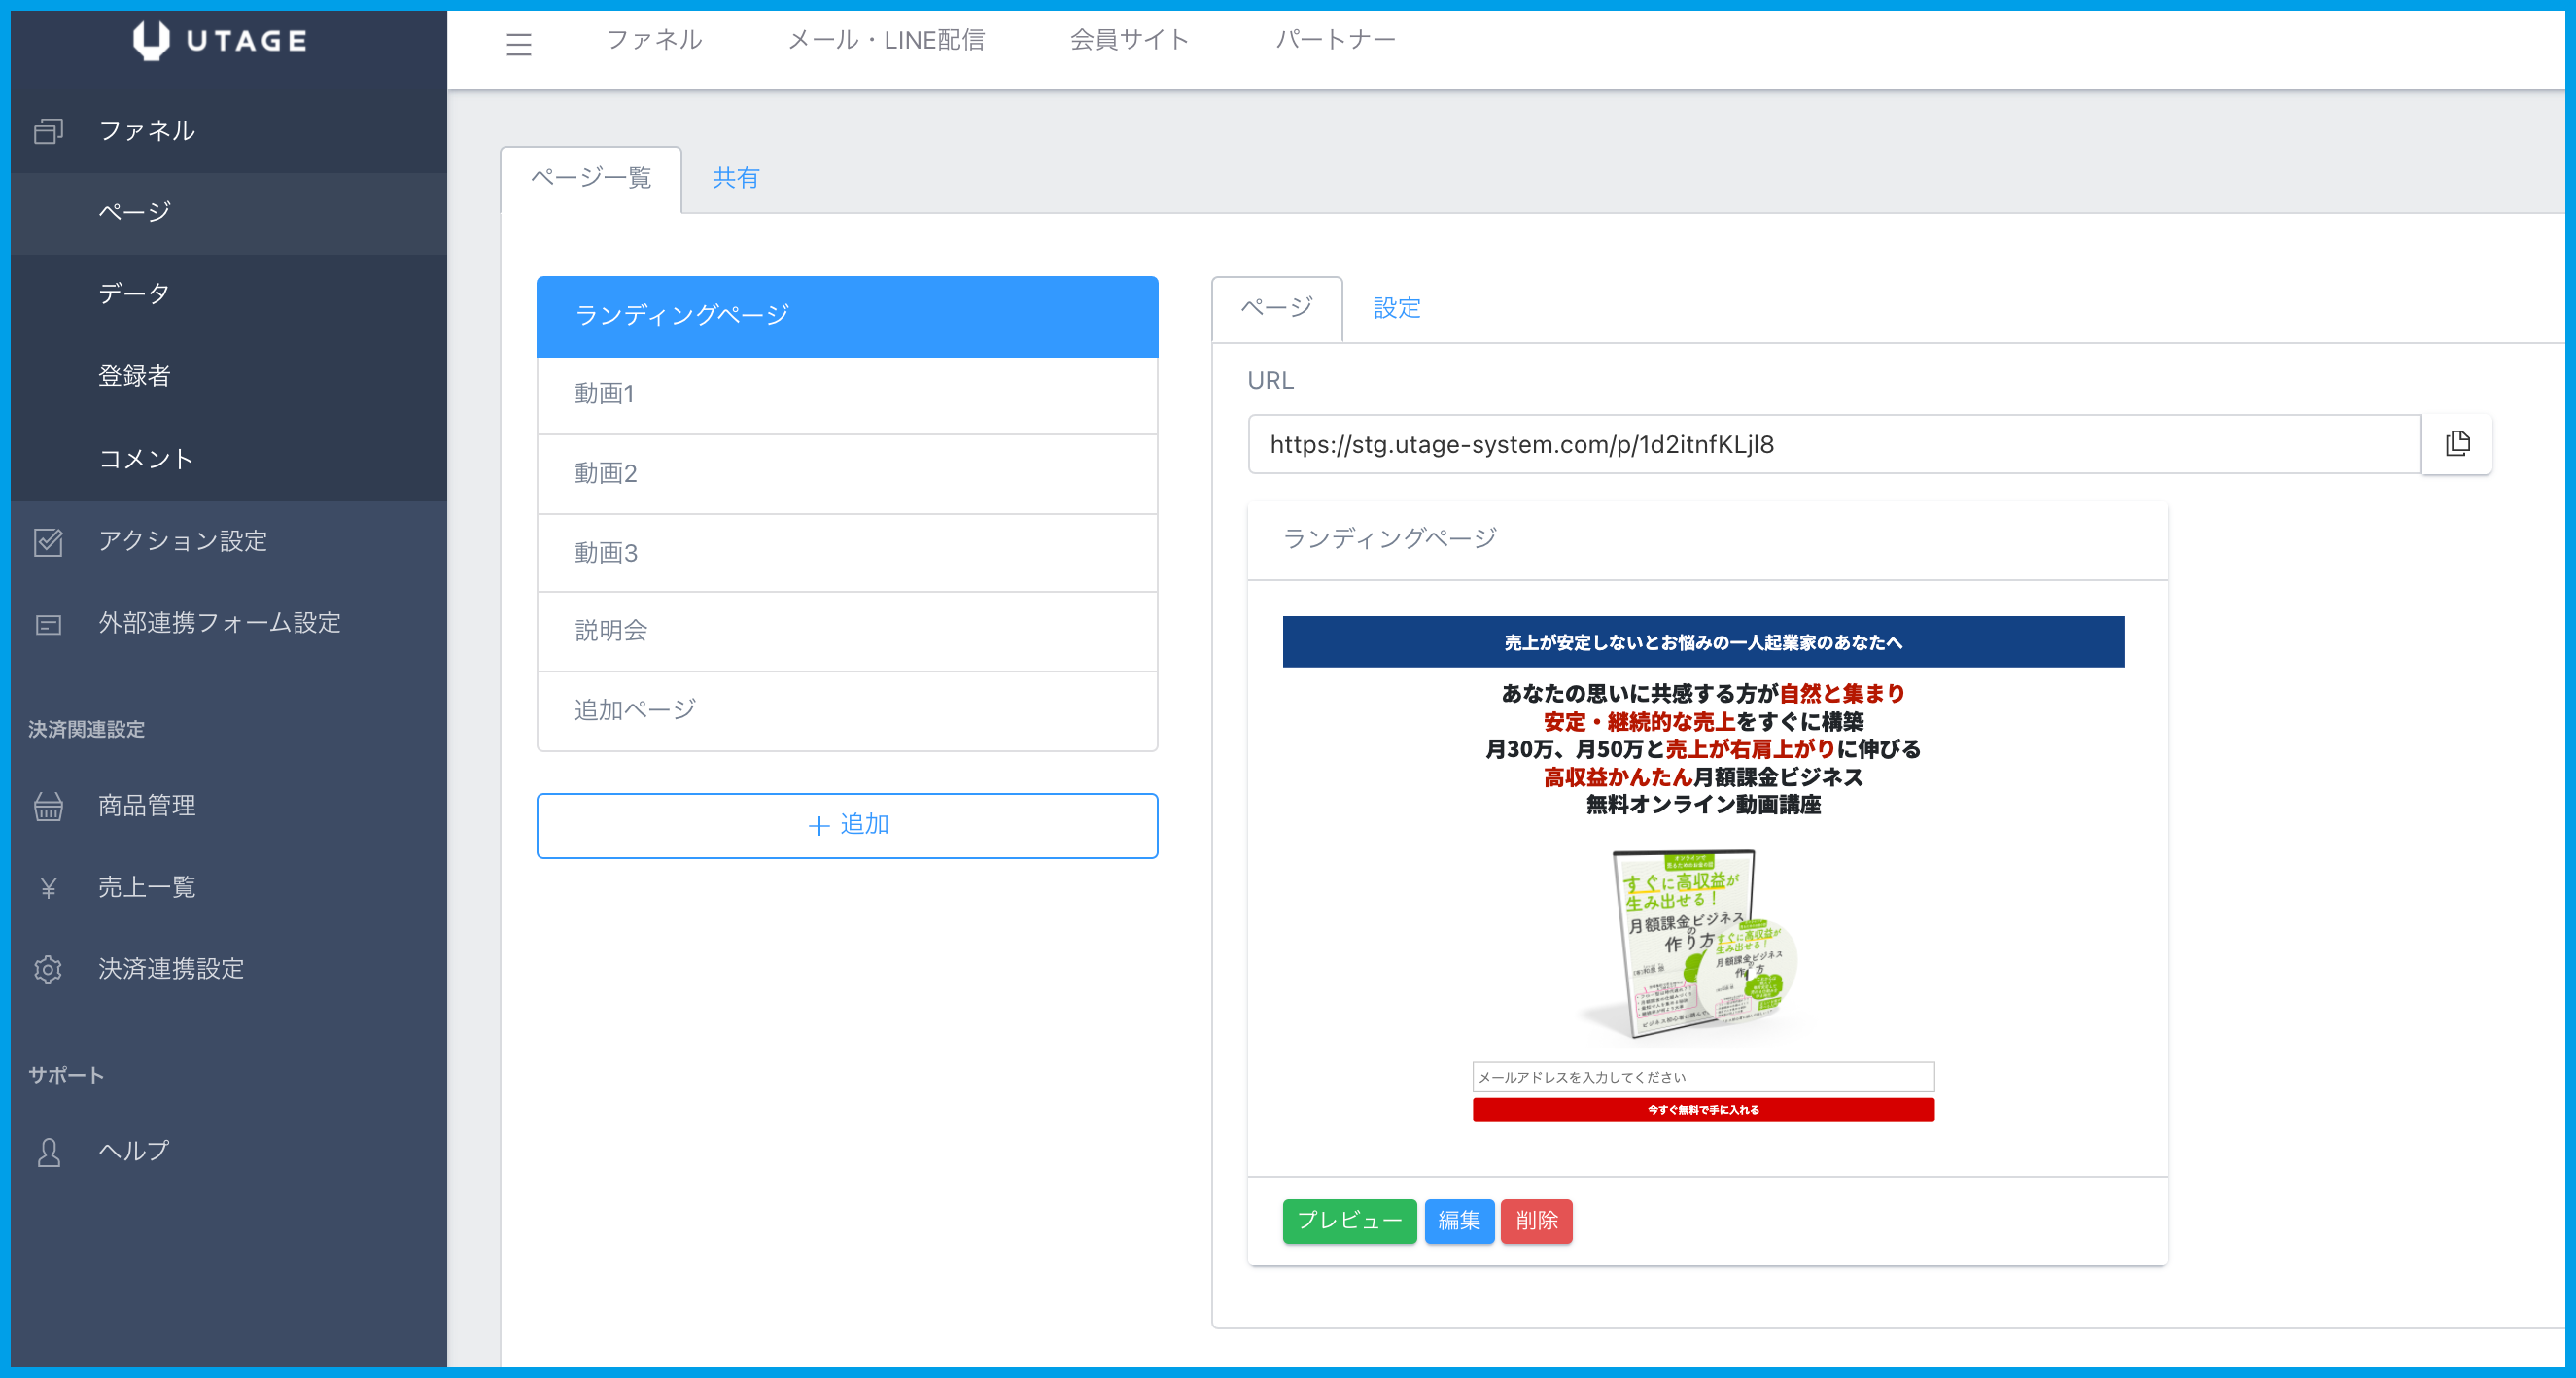The height and width of the screenshot is (1378, 2576).
Task: Open メール・LINE配信 in top menu
Action: pos(886,40)
